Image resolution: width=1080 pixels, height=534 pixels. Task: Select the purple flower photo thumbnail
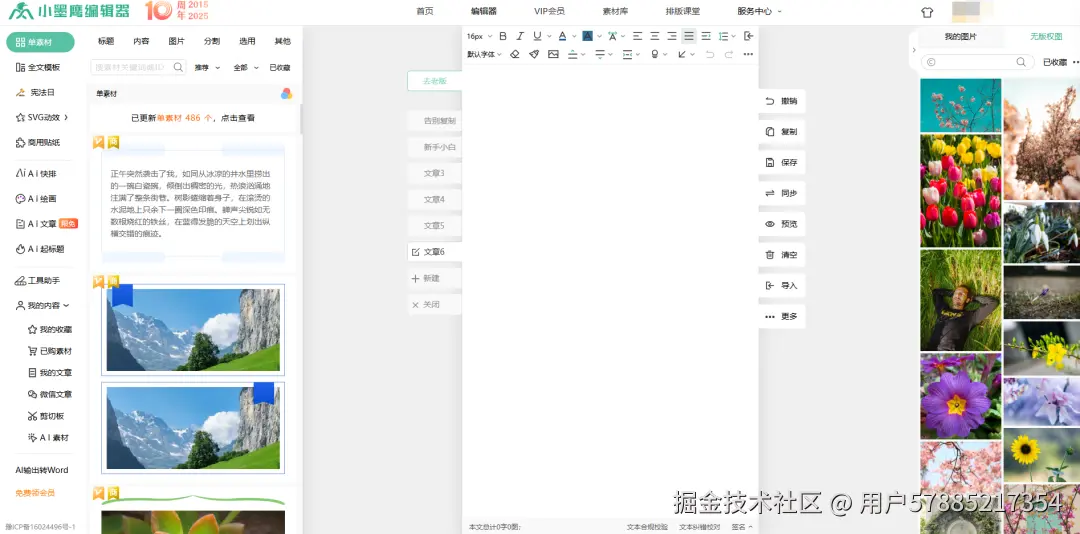point(960,396)
